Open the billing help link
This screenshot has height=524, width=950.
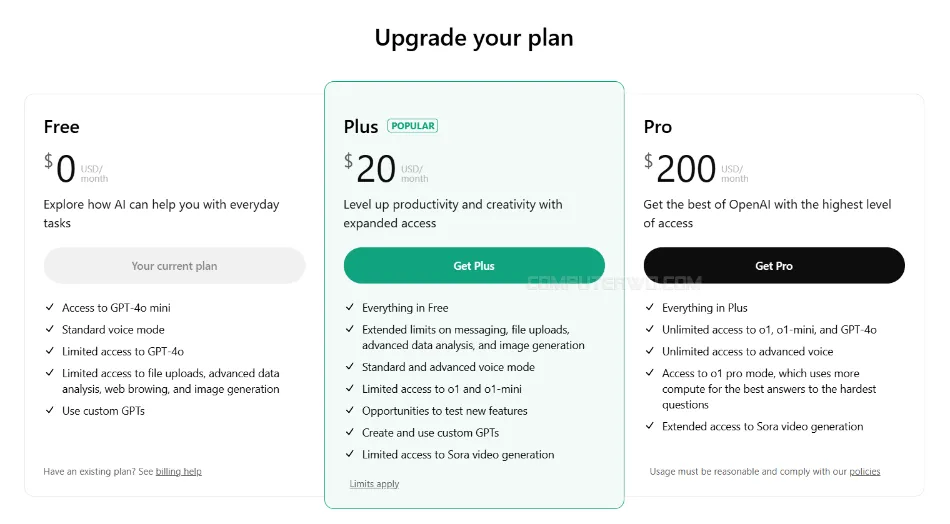pos(179,471)
